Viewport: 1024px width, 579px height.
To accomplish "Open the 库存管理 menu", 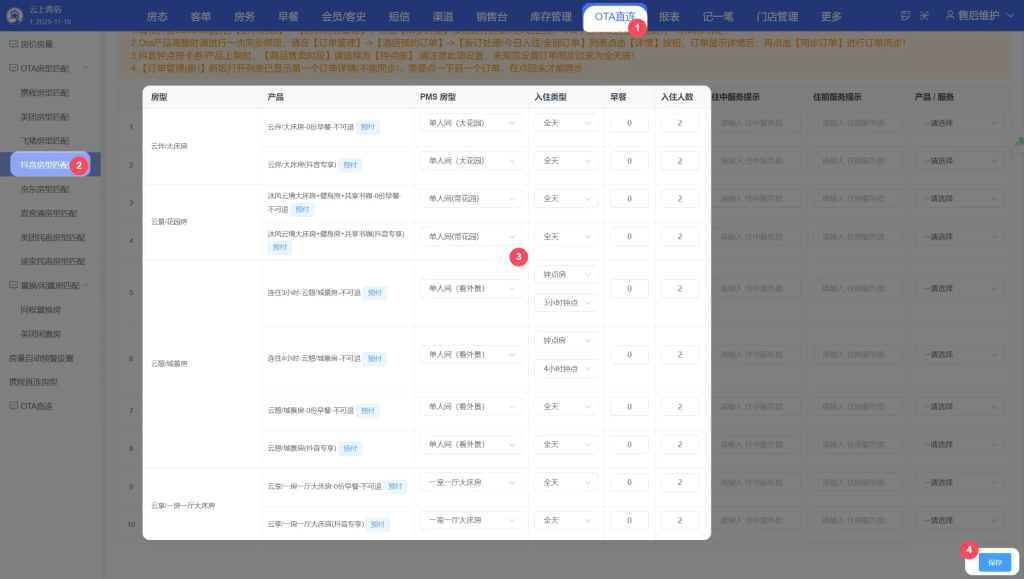I will tap(547, 17).
